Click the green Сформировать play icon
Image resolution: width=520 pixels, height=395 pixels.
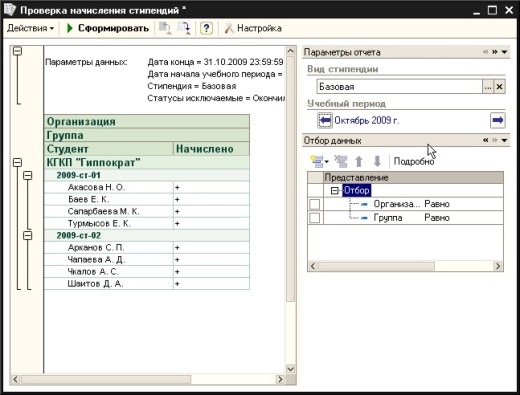[70, 28]
